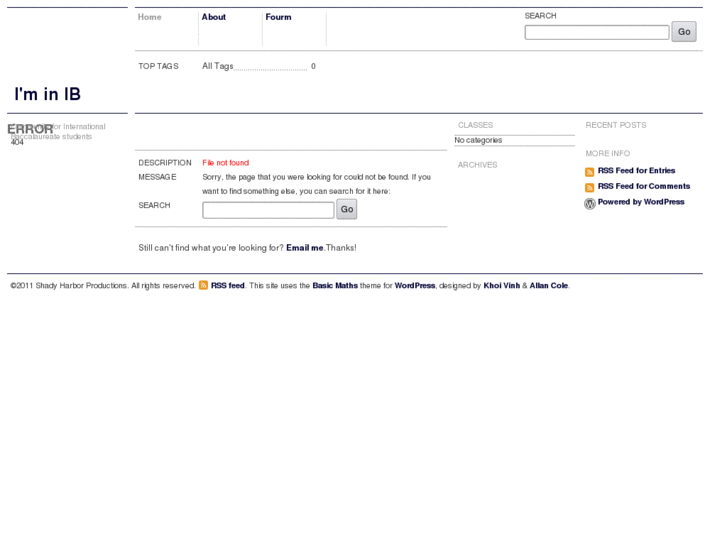The width and height of the screenshot is (727, 545).
Task: Click the WordPress logo icon
Action: 589,204
